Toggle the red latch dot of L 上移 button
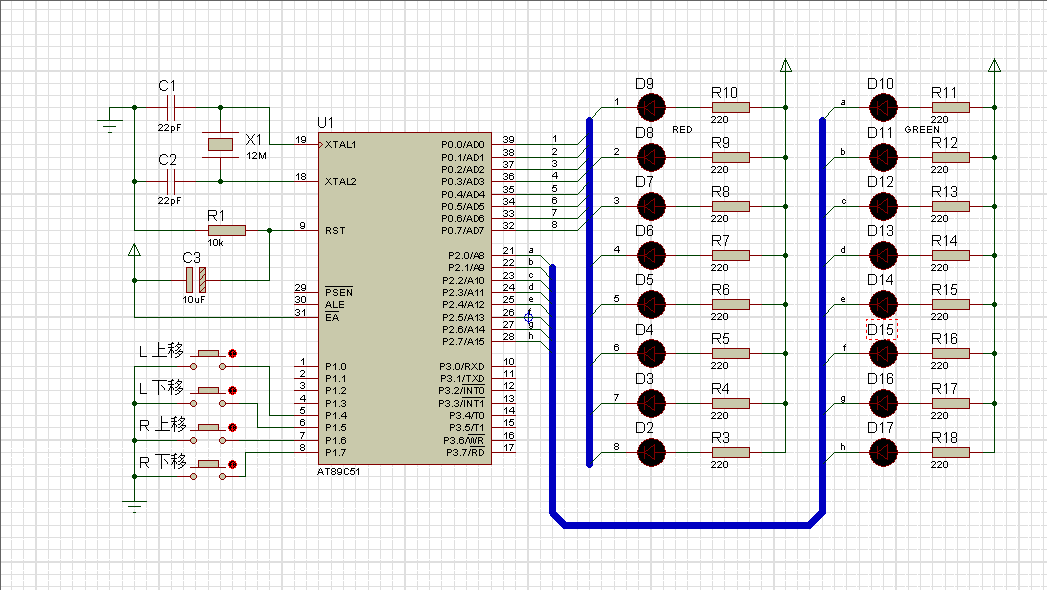 pos(232,354)
